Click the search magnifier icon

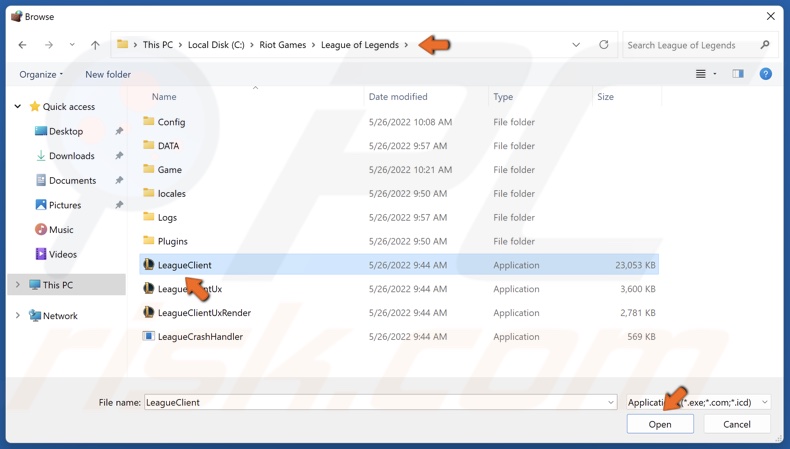pyautogui.click(x=765, y=45)
